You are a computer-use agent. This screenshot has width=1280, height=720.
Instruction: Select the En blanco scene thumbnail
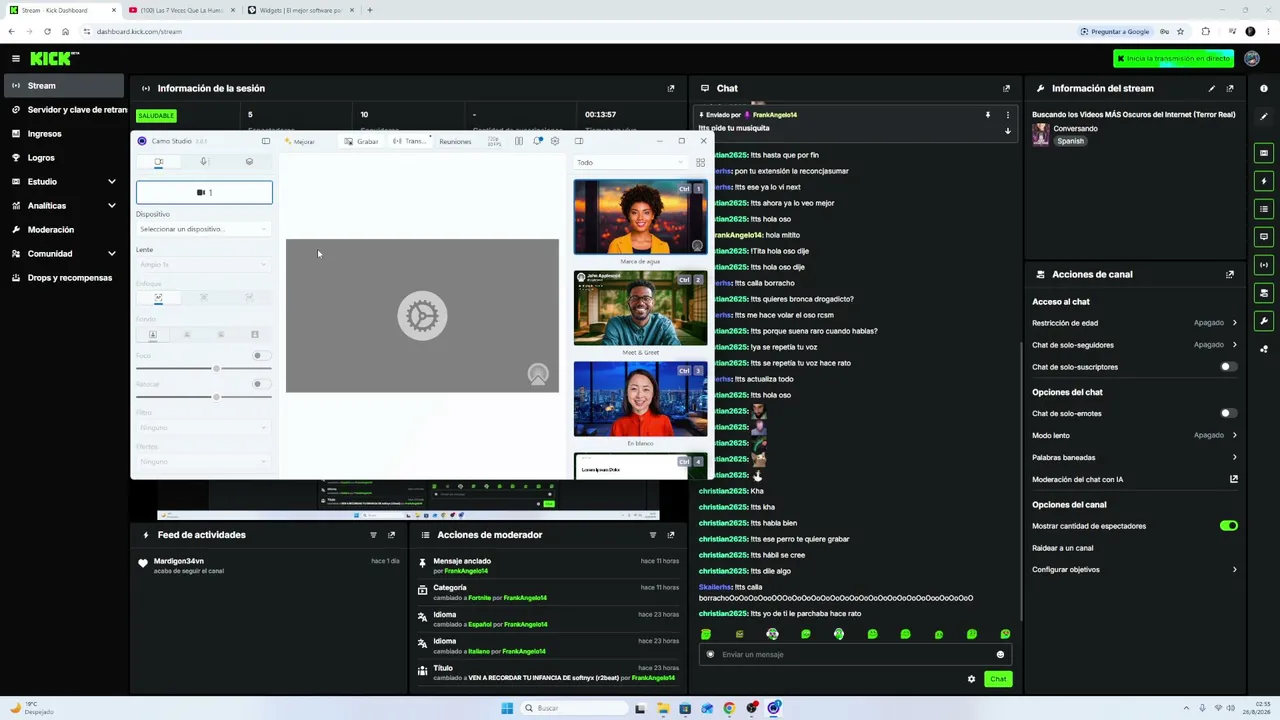point(640,399)
